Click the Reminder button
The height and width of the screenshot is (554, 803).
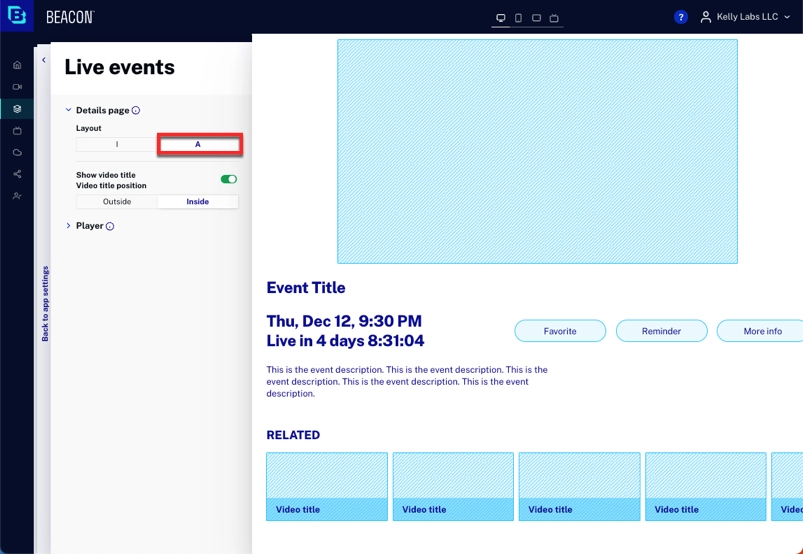point(661,331)
